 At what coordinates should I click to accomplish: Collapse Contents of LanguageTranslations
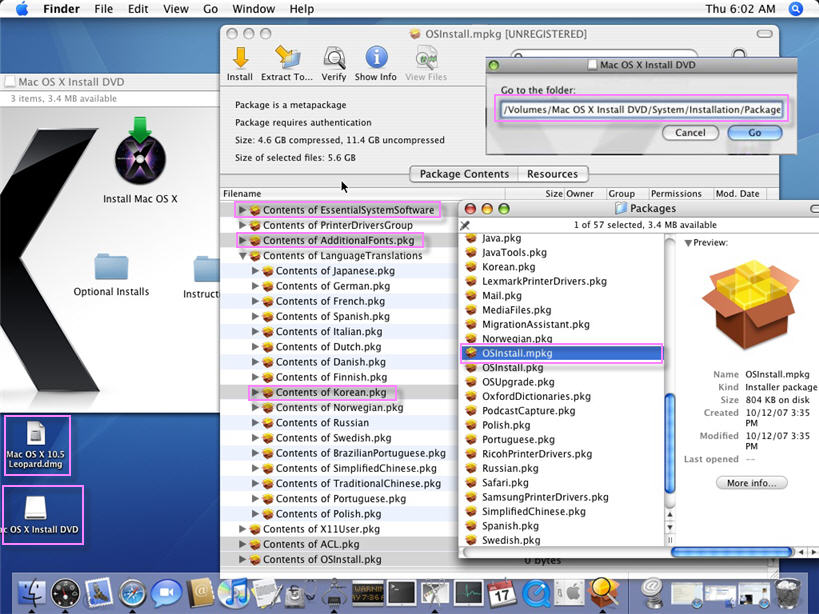click(x=242, y=256)
